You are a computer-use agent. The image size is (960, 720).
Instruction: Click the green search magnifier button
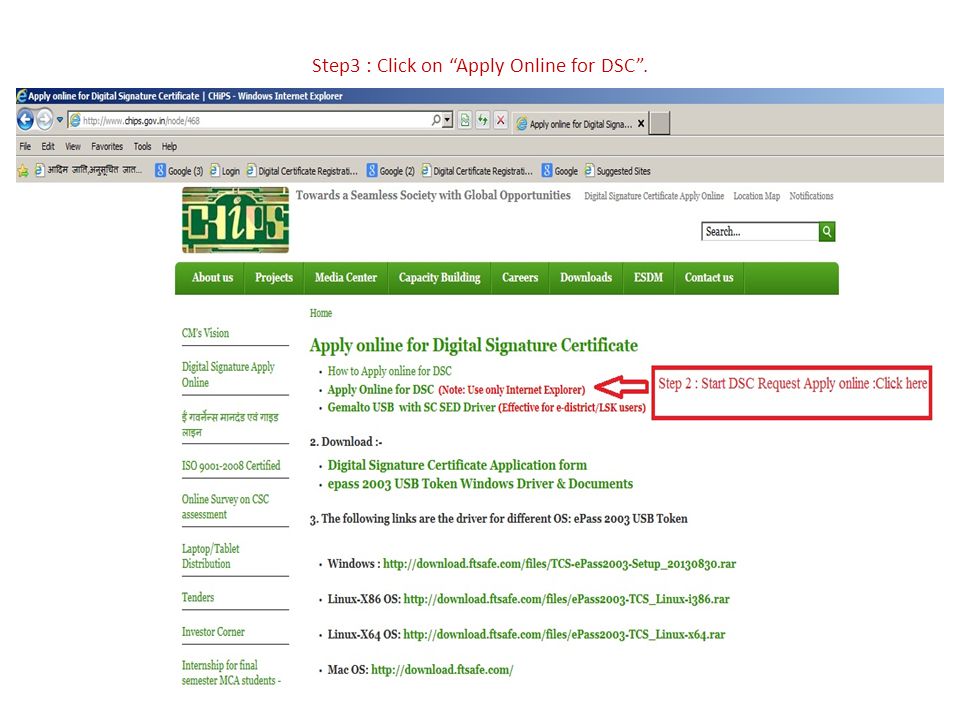click(x=827, y=231)
